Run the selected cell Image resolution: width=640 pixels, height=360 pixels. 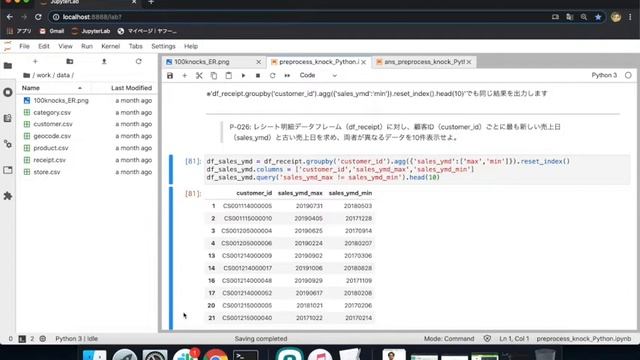pos(243,76)
